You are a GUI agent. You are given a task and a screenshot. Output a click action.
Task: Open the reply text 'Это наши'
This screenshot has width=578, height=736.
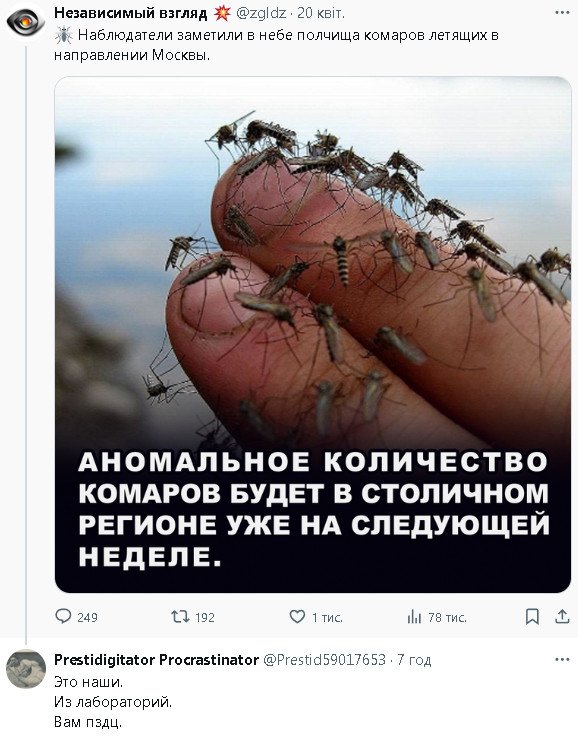tap(88, 681)
